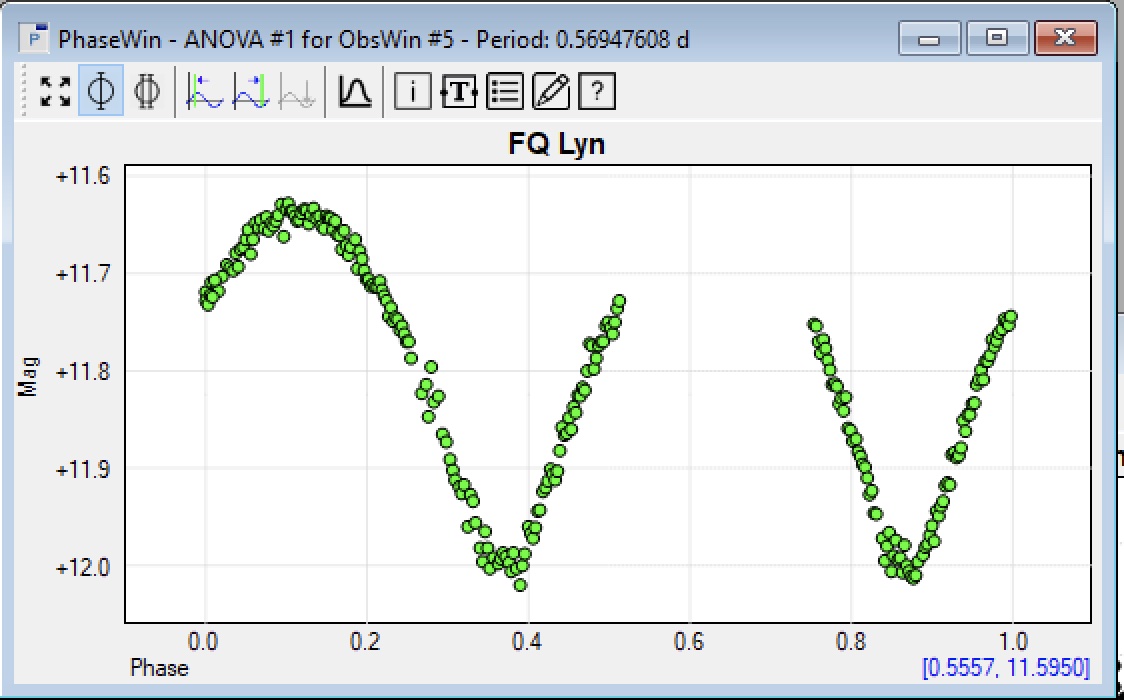
Task: Maximize the PhaseWin window
Action: click(x=996, y=39)
